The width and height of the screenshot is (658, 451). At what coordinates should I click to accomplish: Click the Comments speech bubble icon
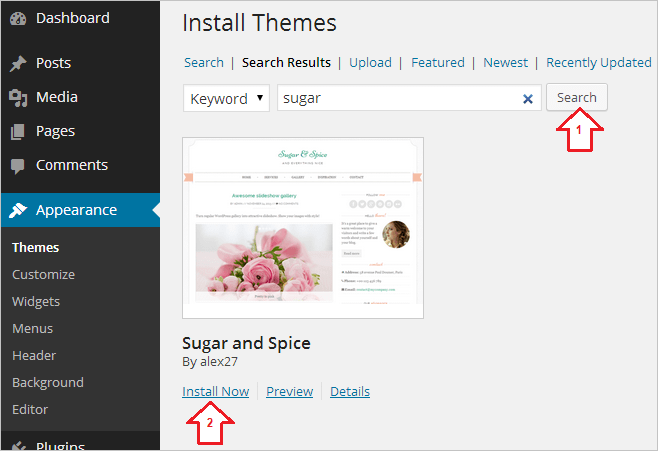pos(18,166)
